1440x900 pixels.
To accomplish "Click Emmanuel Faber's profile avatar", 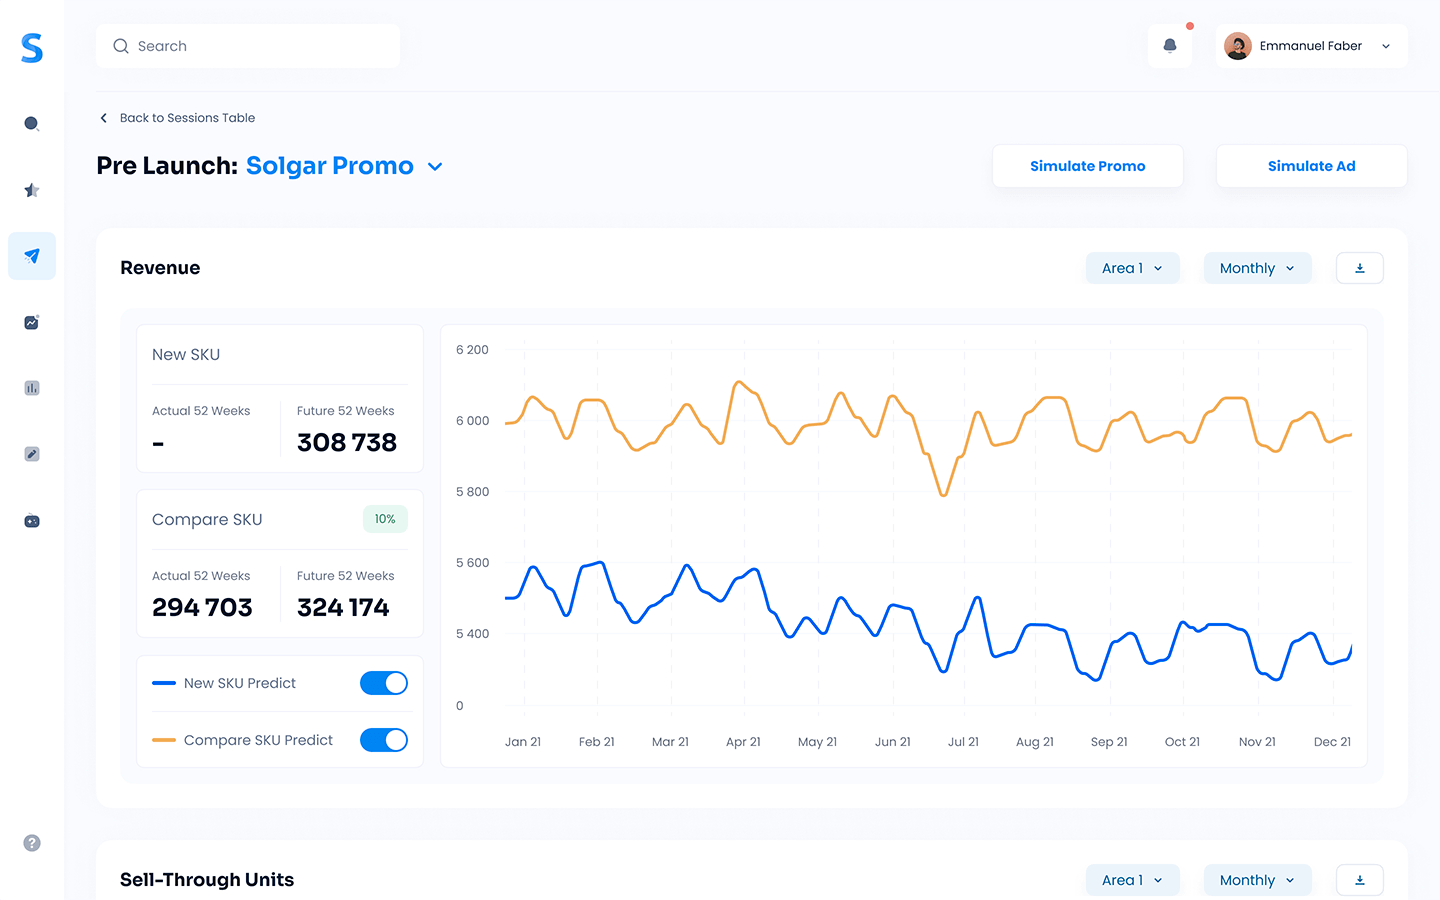I will [1238, 46].
